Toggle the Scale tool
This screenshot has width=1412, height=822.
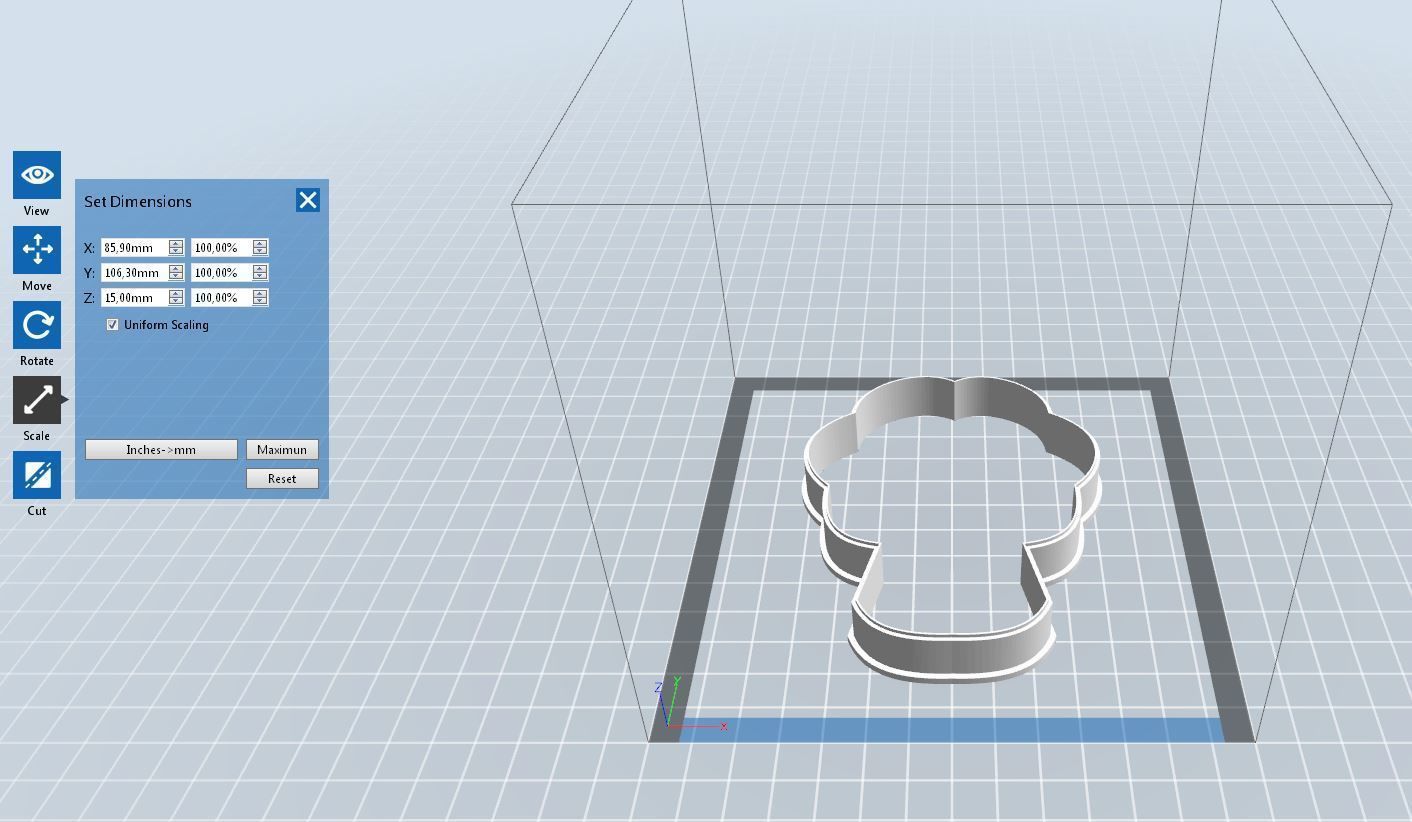(x=37, y=400)
